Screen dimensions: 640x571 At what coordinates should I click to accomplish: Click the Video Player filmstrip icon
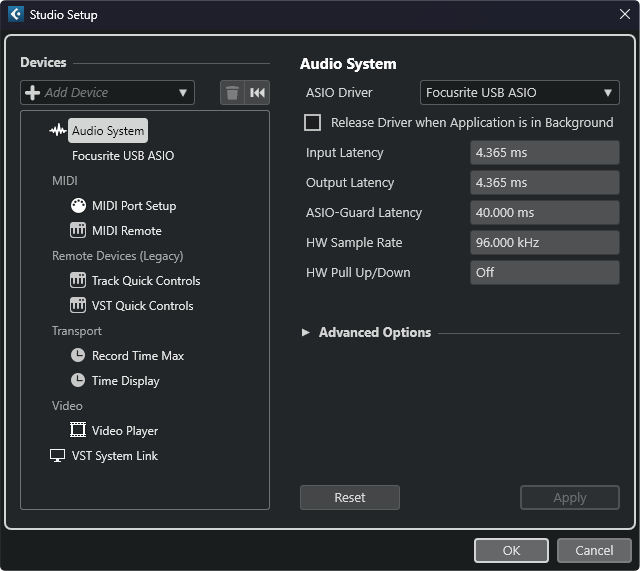click(78, 430)
